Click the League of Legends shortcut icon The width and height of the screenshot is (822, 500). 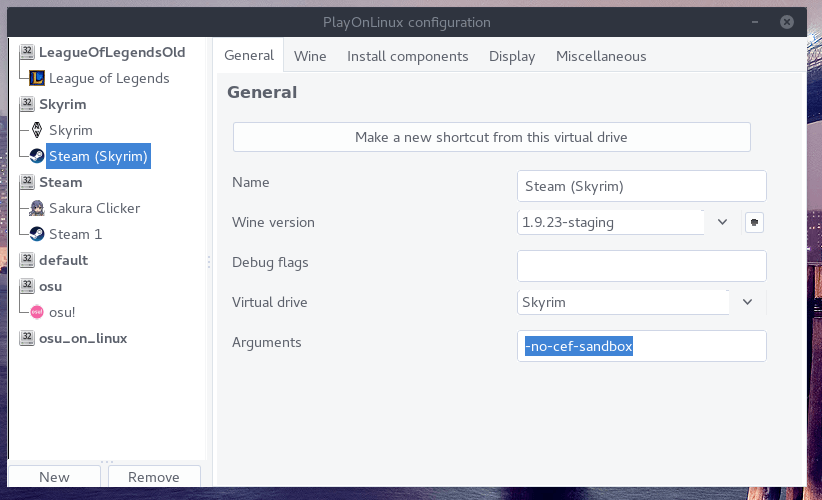[x=37, y=78]
